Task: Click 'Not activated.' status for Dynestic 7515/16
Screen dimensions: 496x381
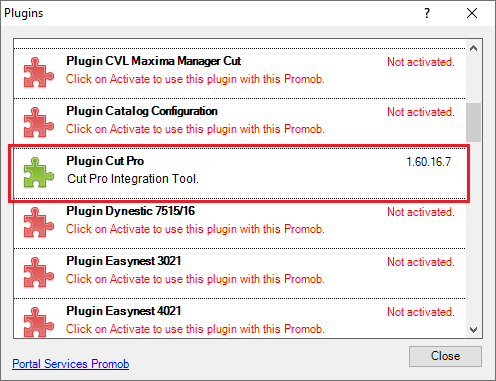Action: 421,212
